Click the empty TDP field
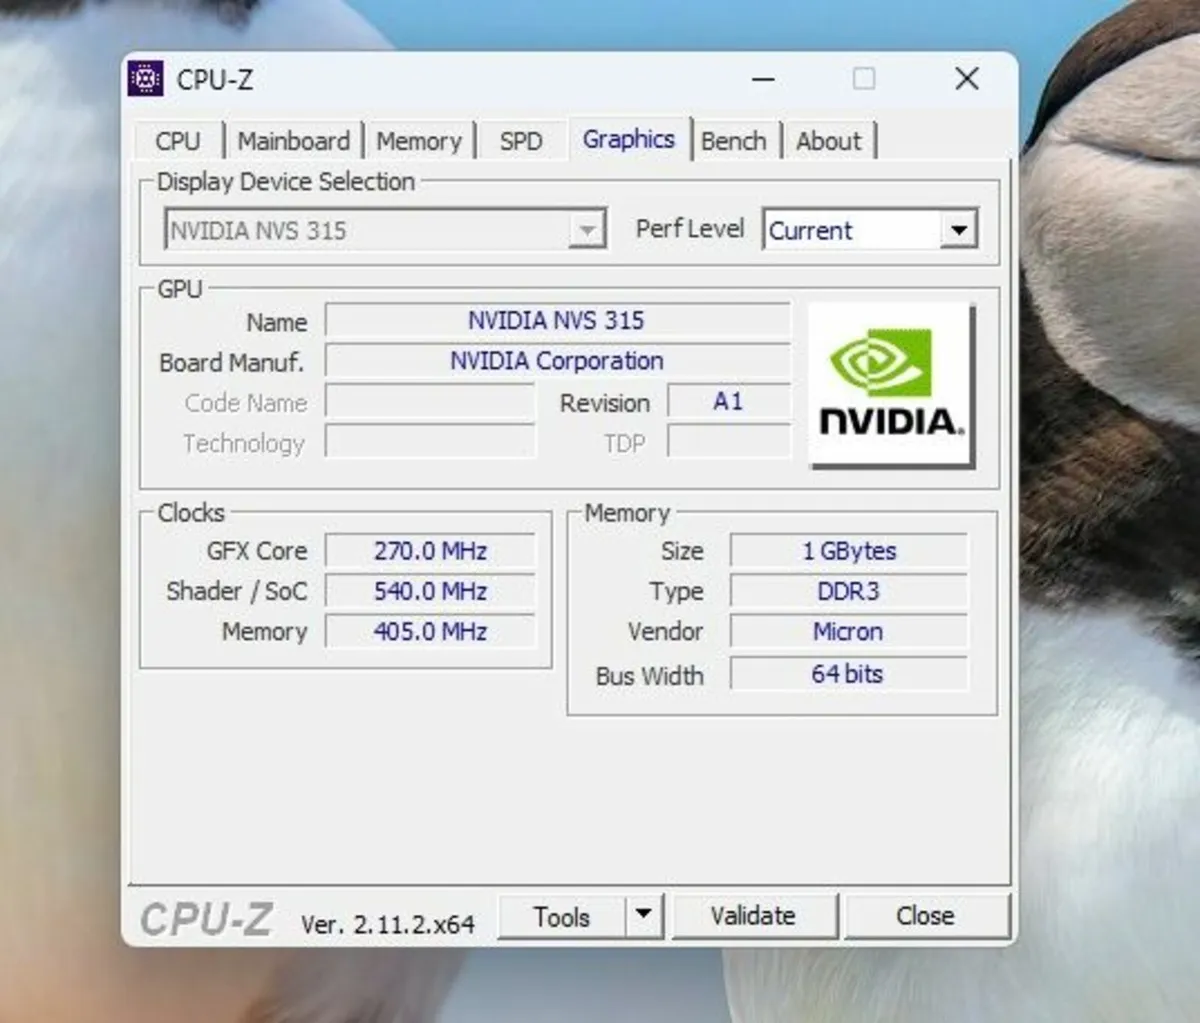The width and height of the screenshot is (1200, 1023). [x=728, y=442]
